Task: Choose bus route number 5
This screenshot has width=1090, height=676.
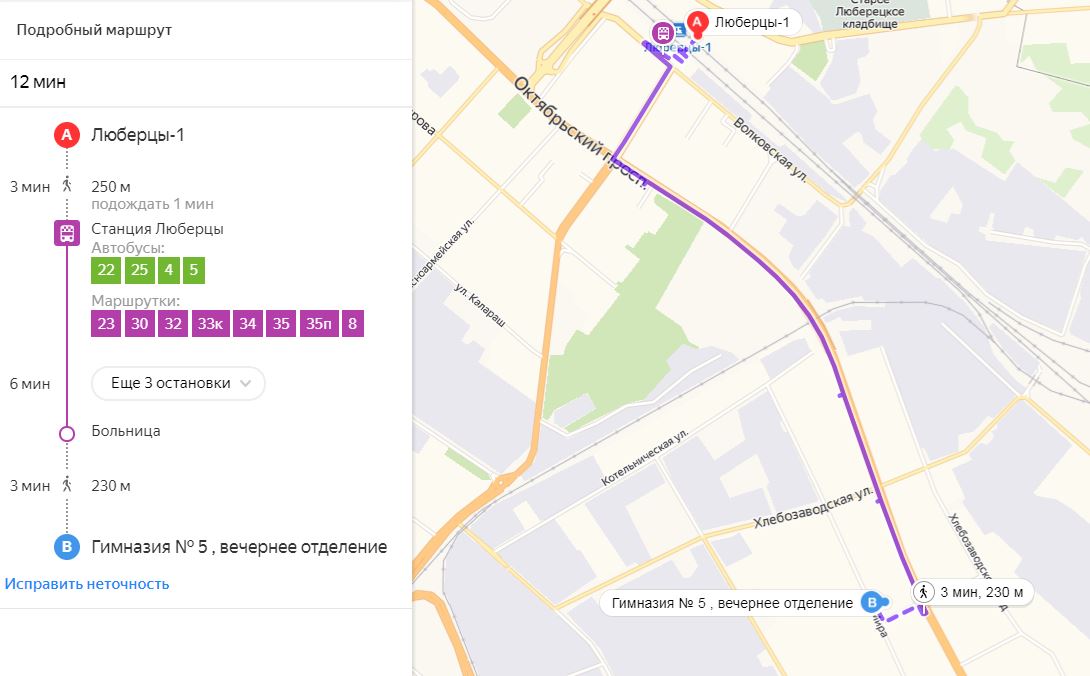Action: coord(194,270)
